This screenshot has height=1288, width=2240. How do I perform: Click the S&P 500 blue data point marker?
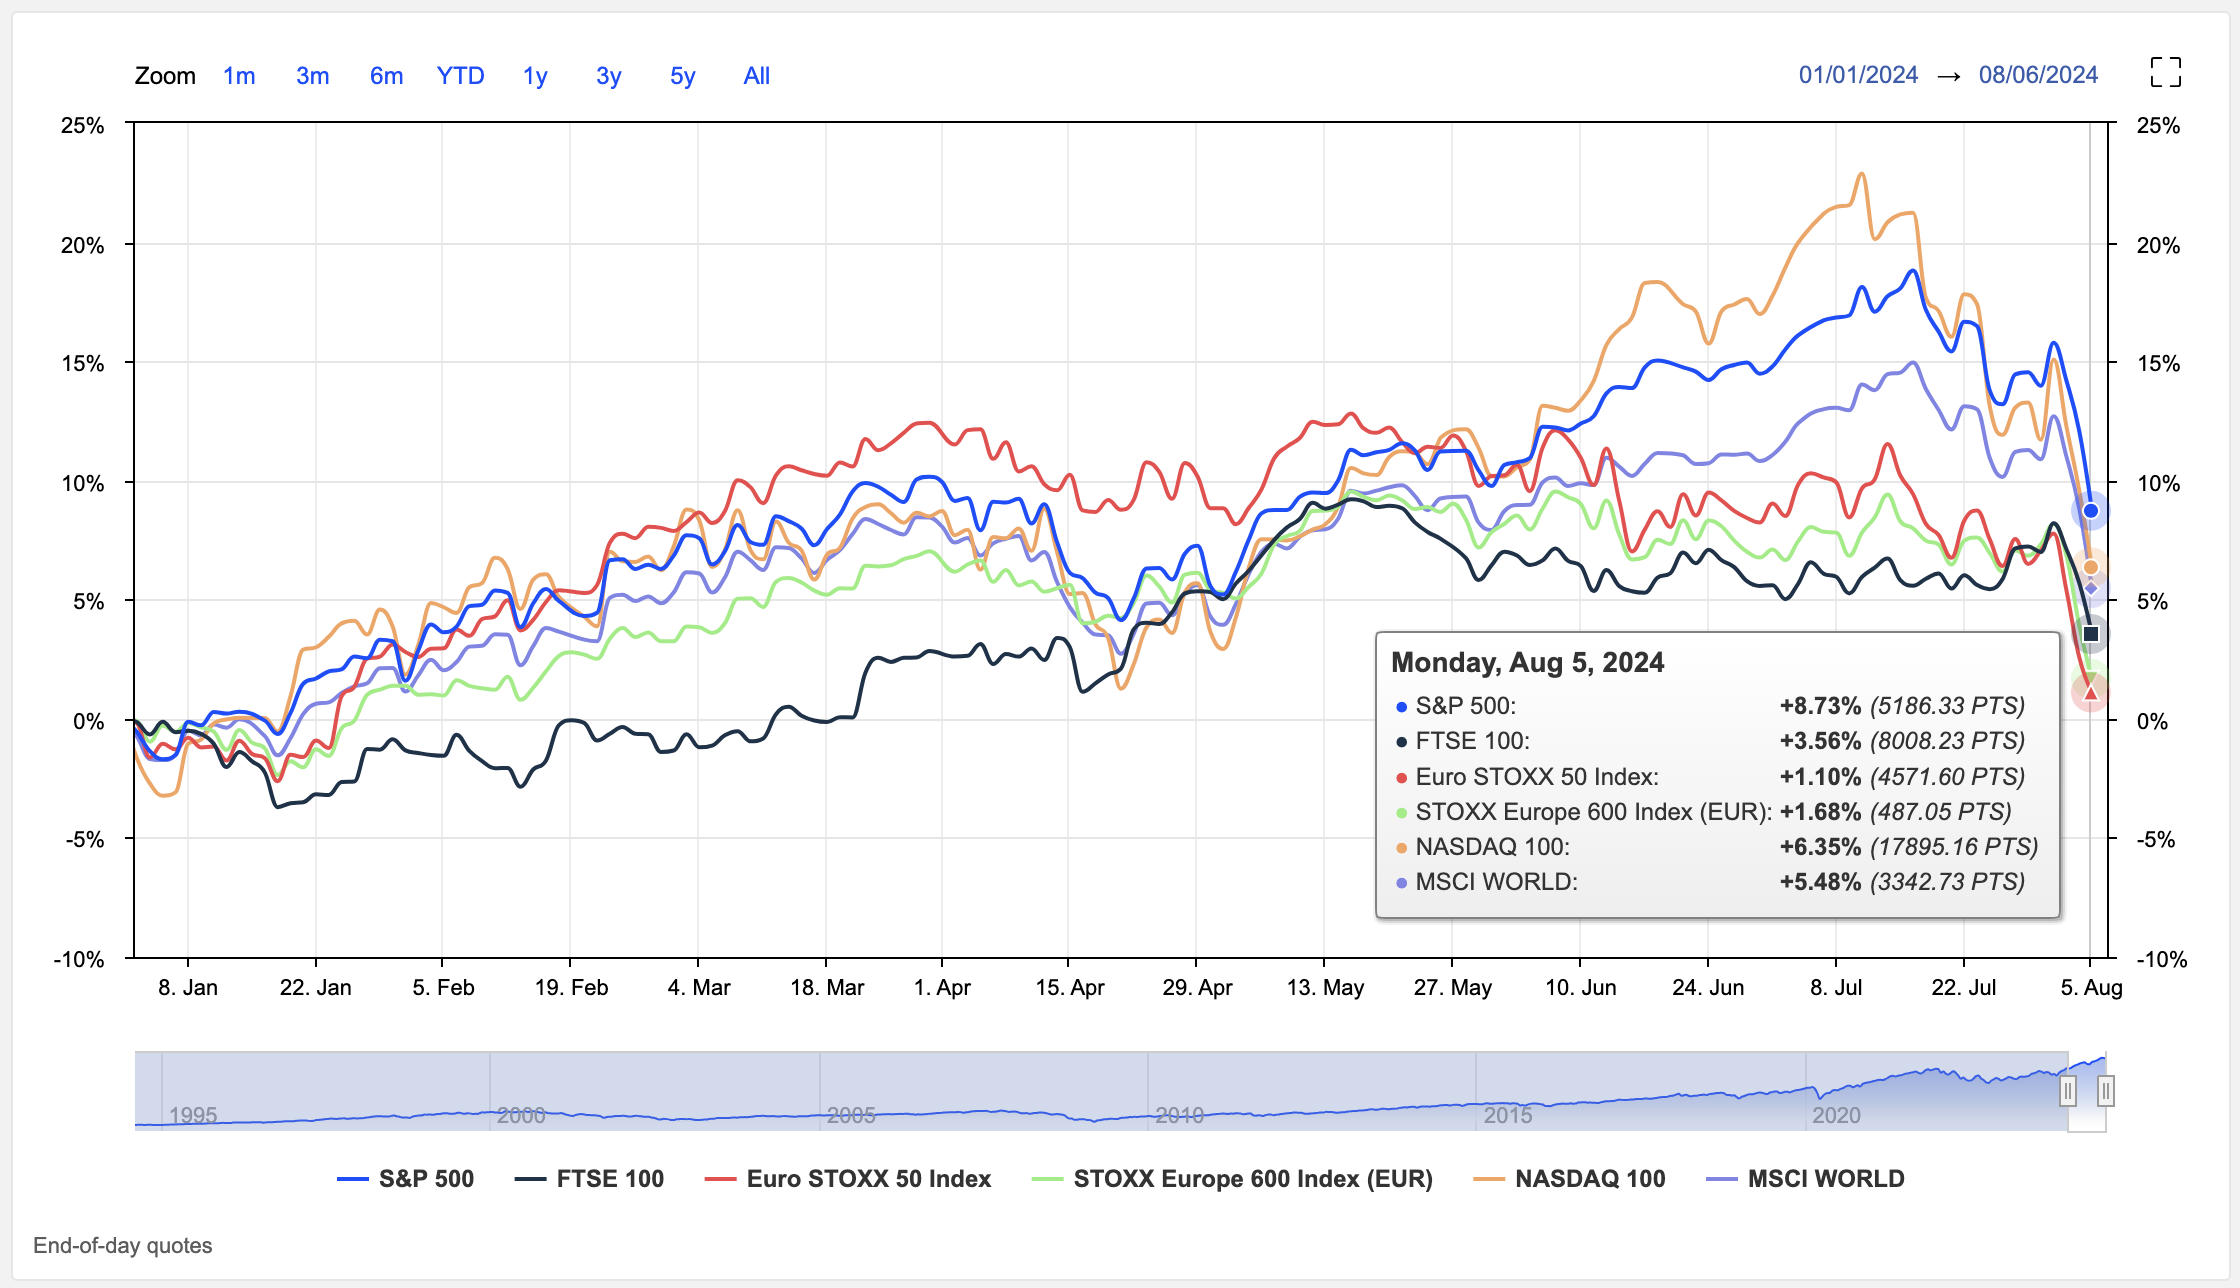[2091, 511]
